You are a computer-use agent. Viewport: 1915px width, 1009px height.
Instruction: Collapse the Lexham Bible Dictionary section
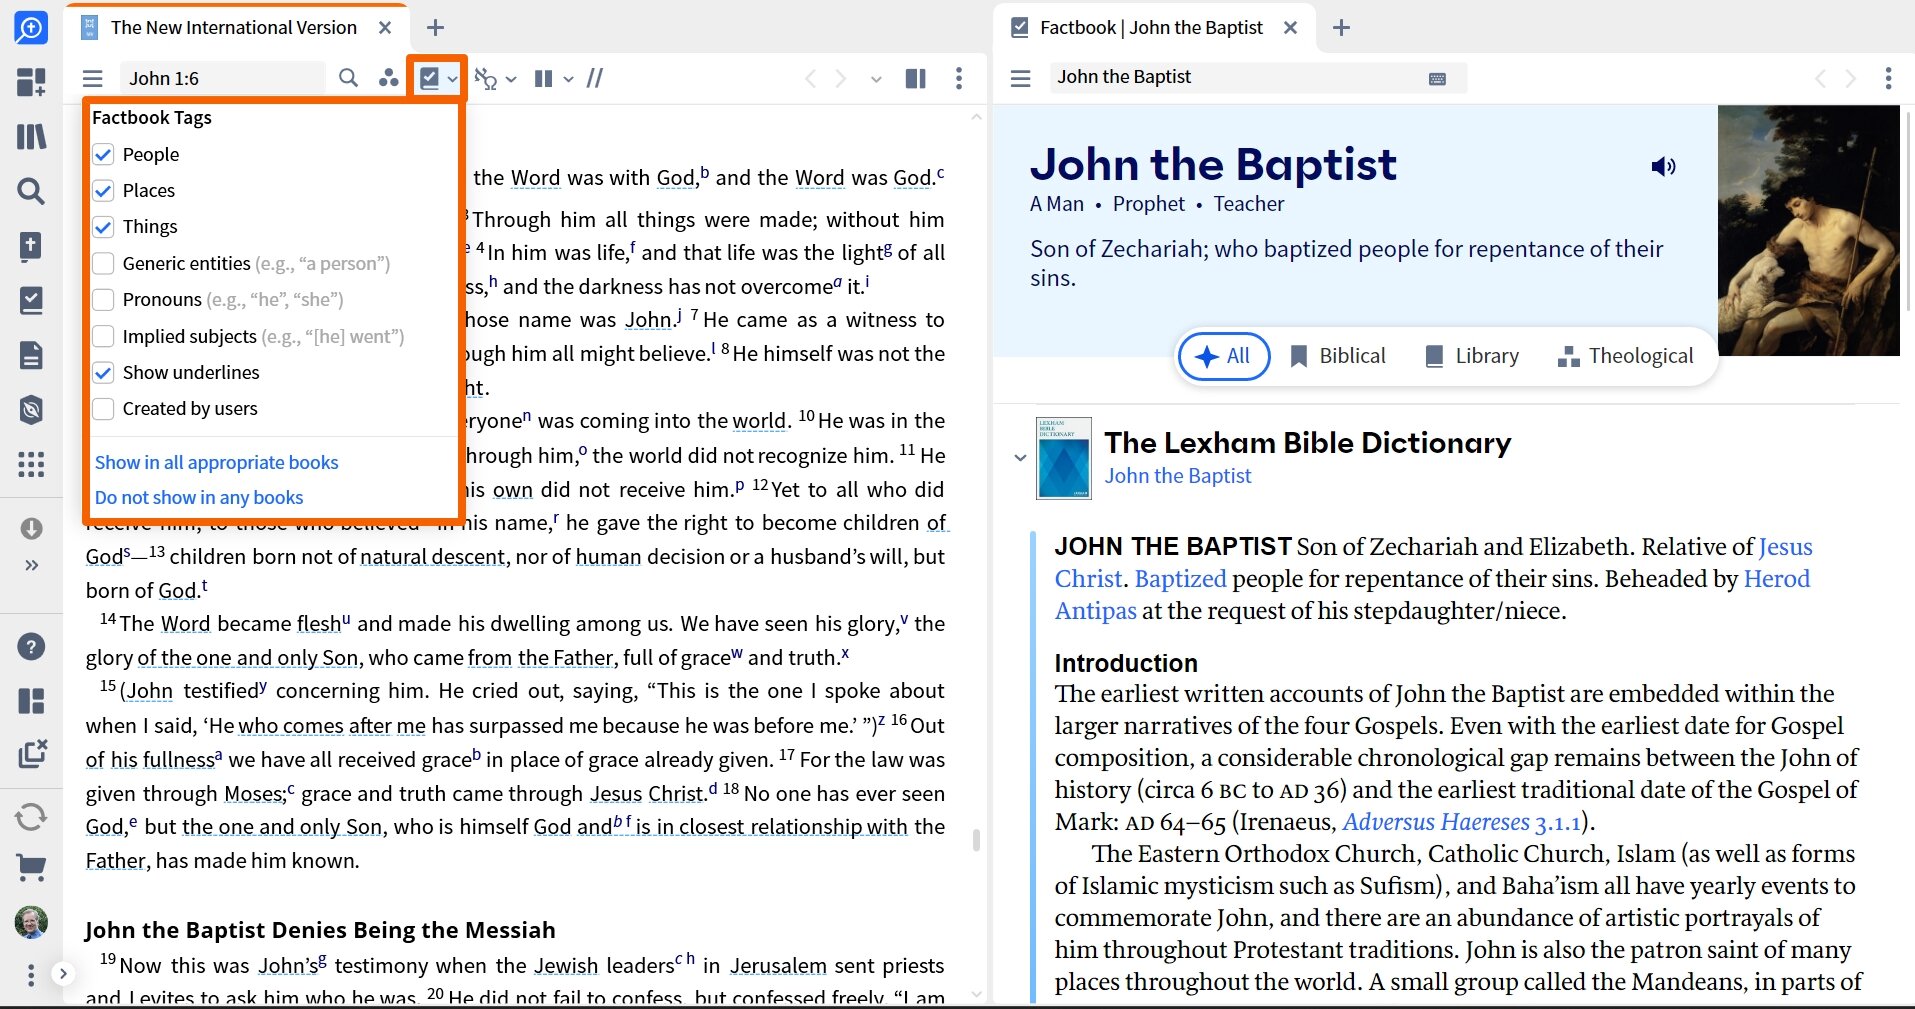pos(1020,458)
